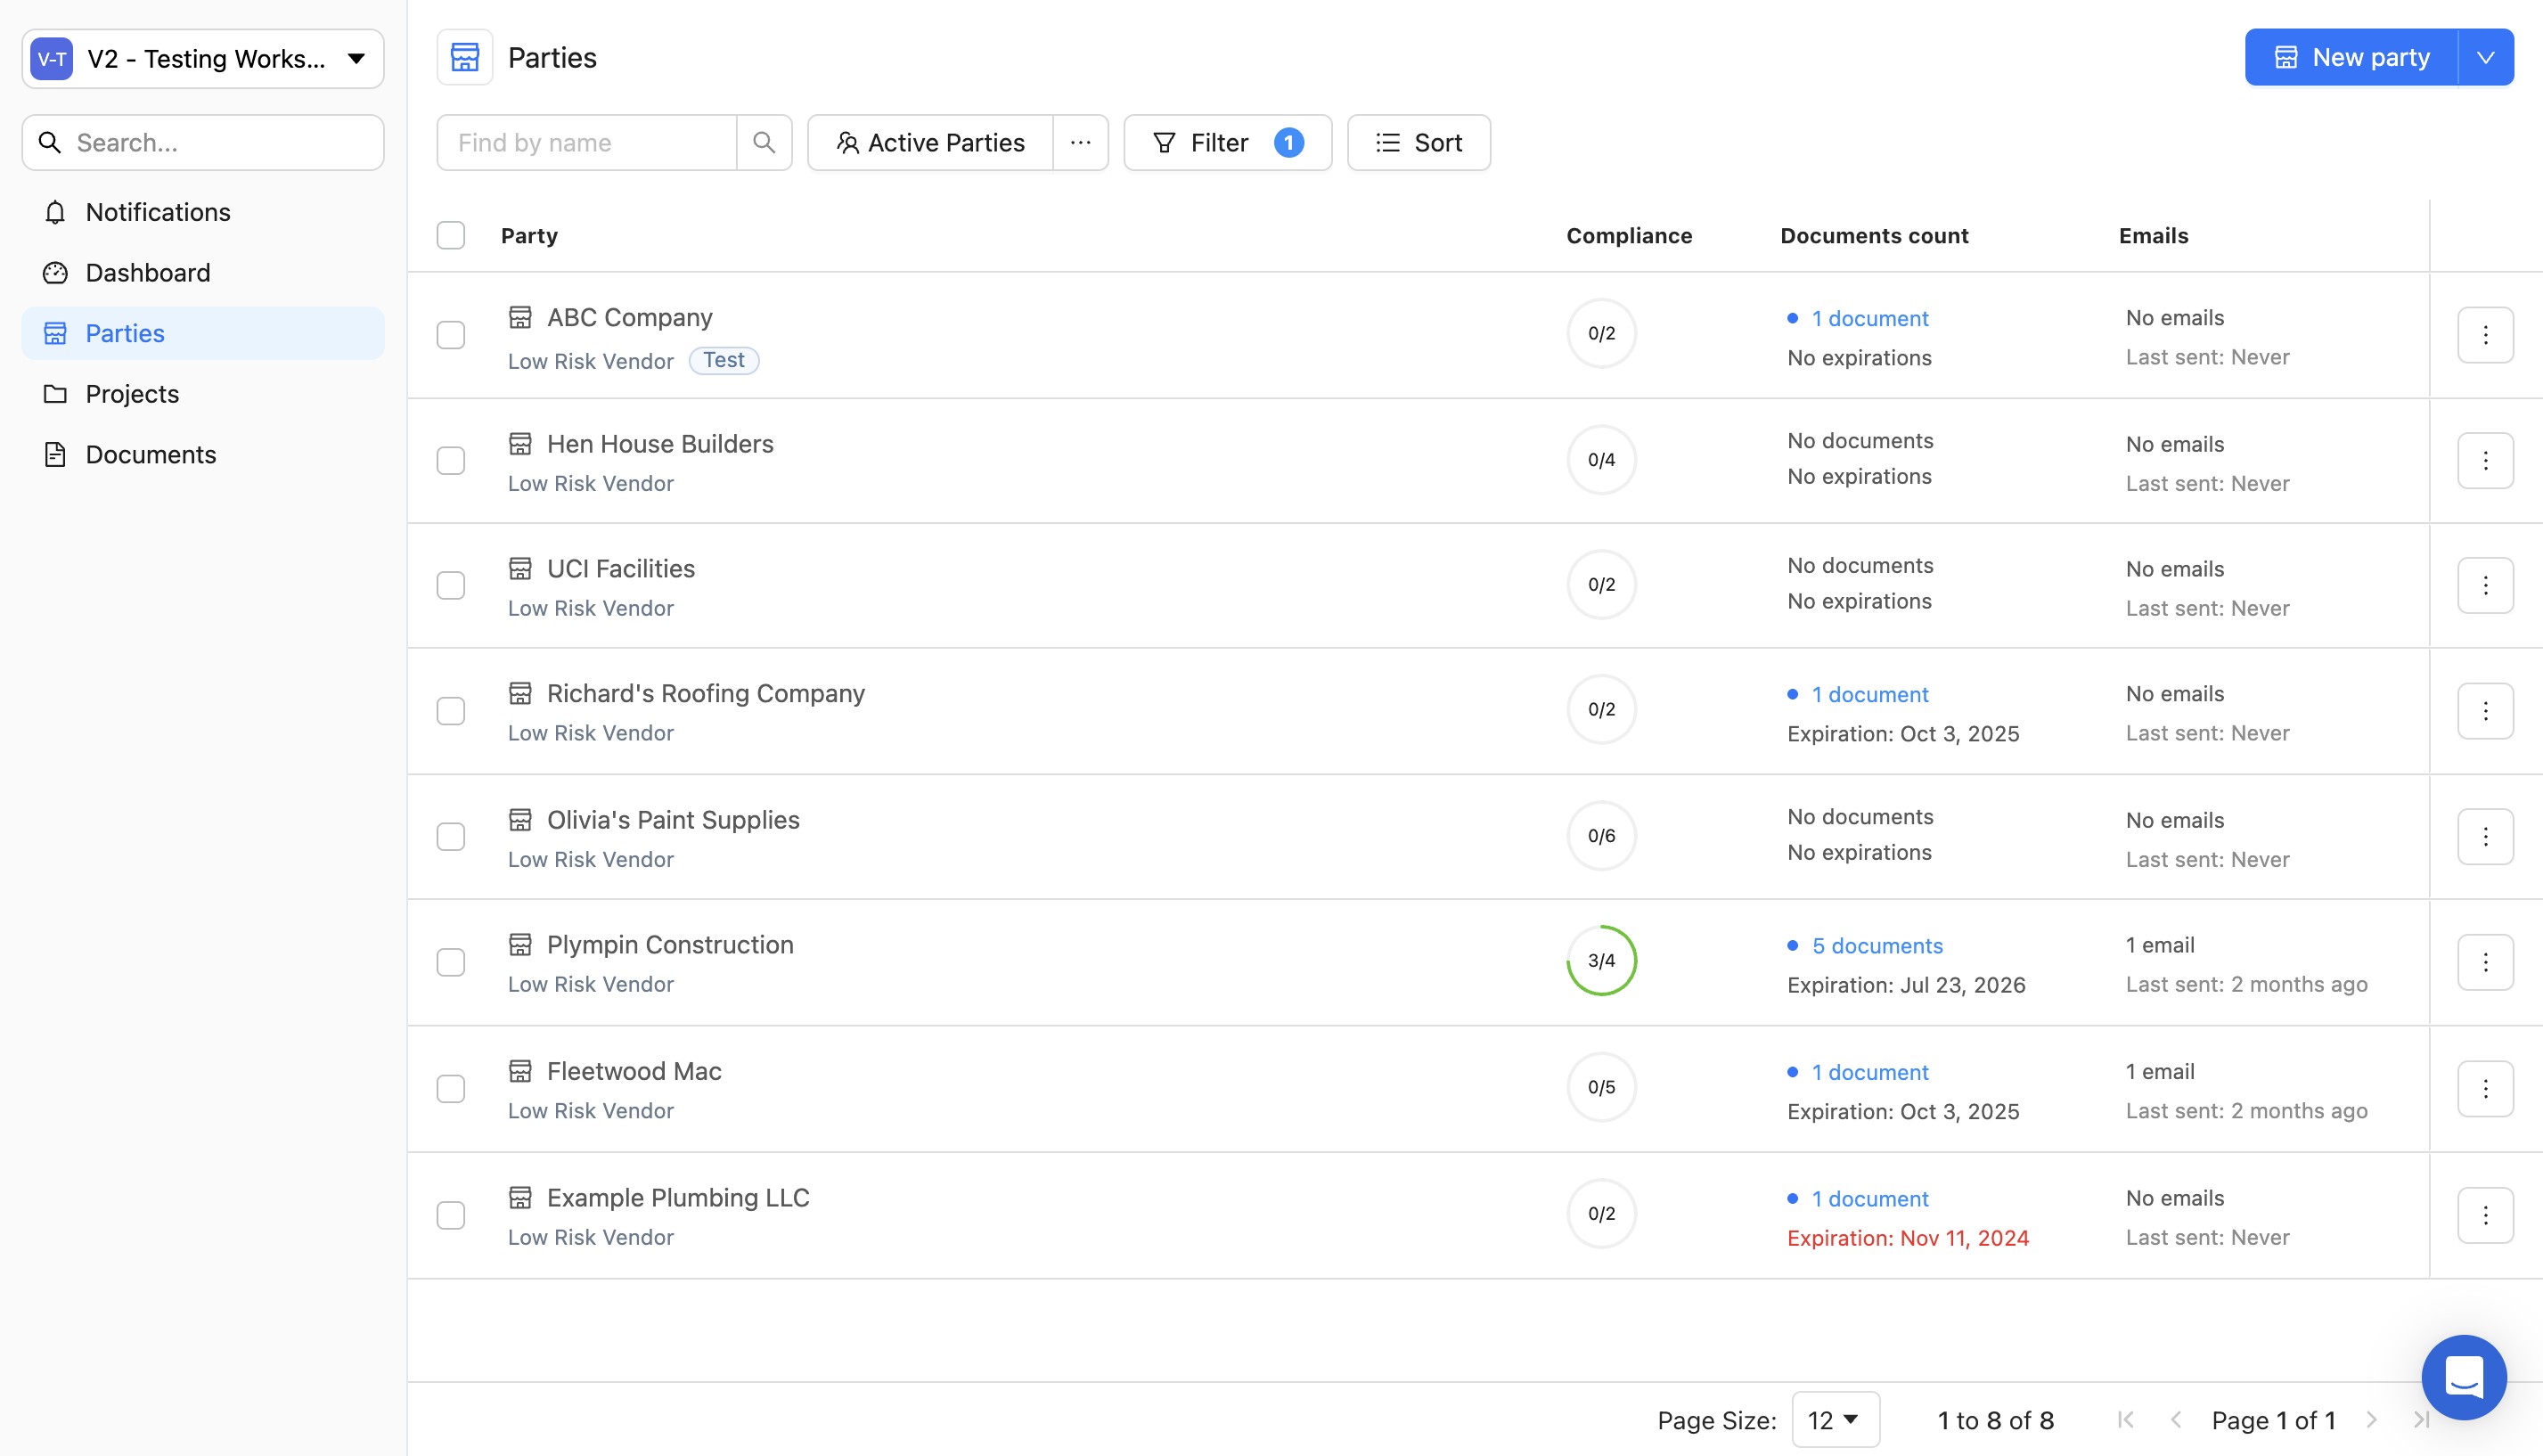Open the chat support bubble icon
The height and width of the screenshot is (1456, 2543).
coord(2463,1377)
